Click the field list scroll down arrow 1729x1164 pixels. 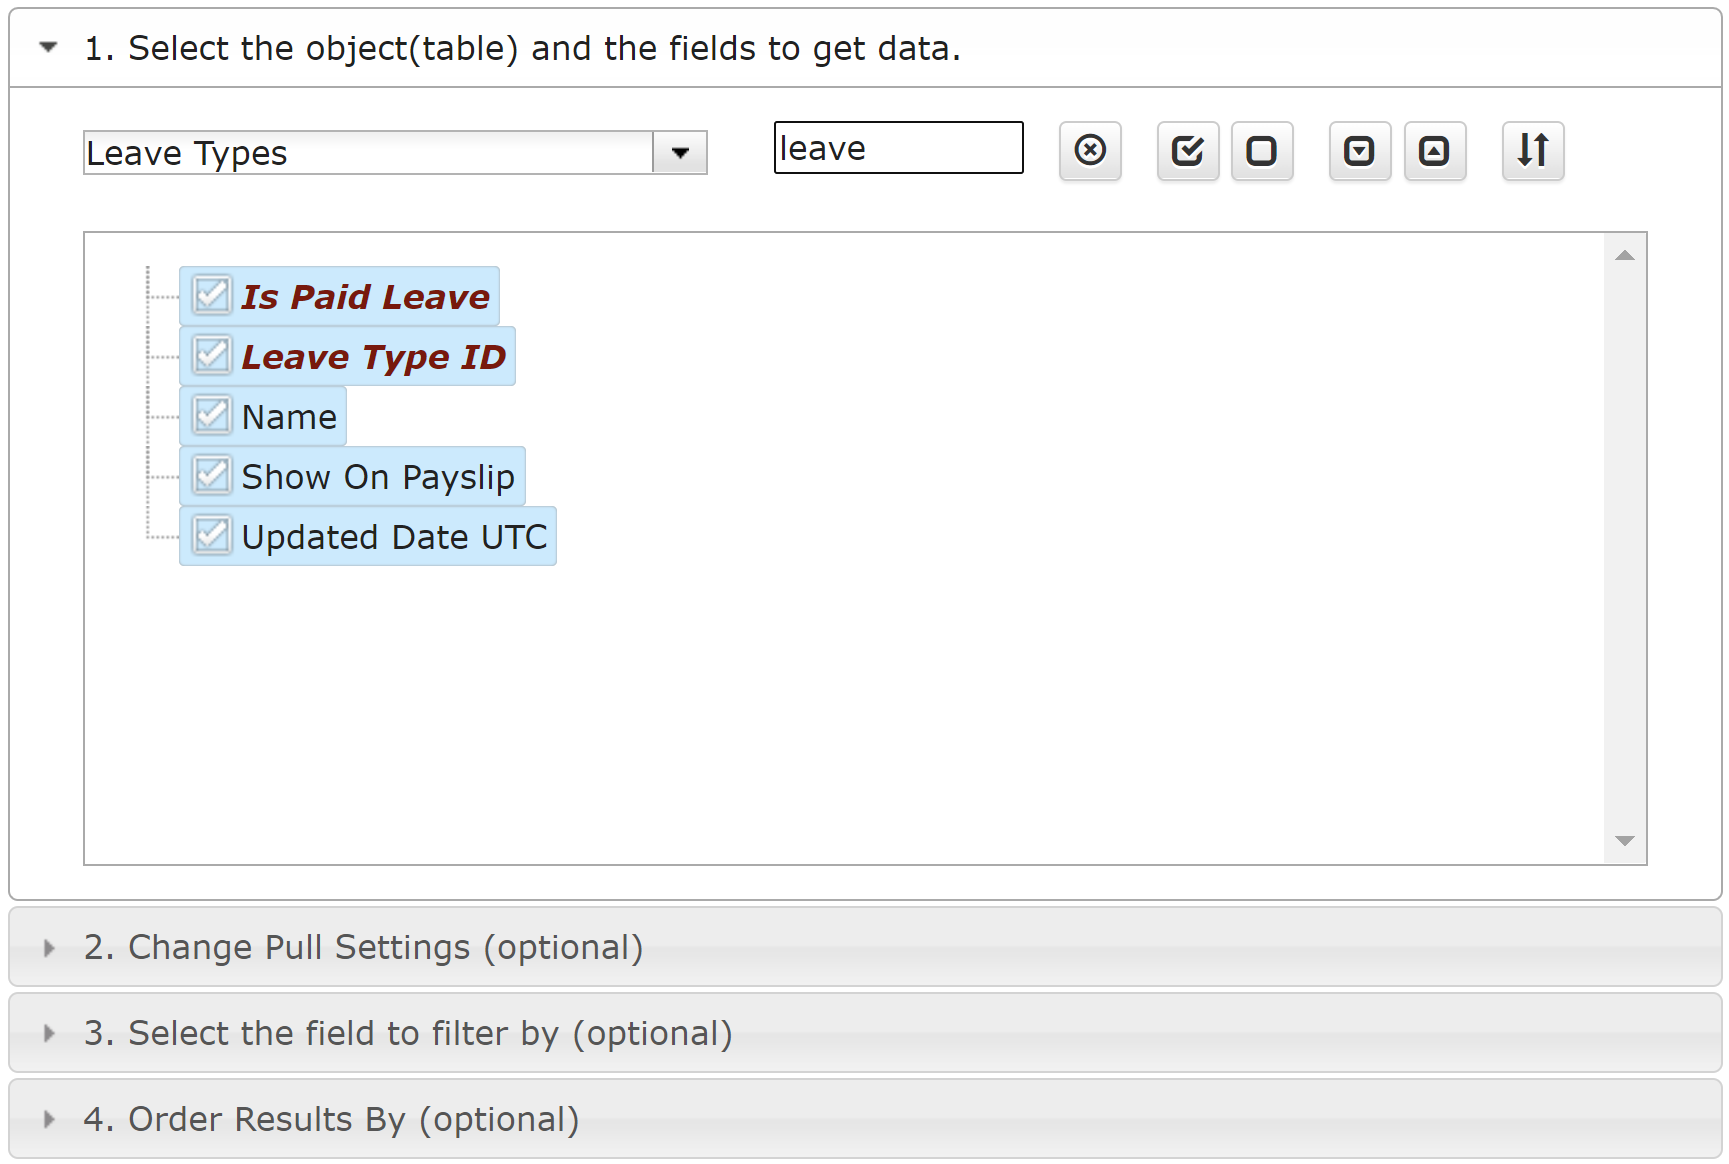pyautogui.click(x=1625, y=841)
